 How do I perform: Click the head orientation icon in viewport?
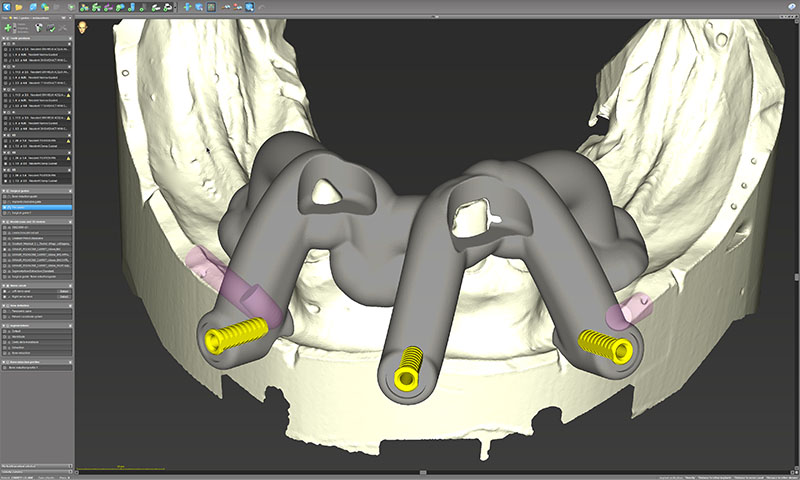click(x=84, y=27)
